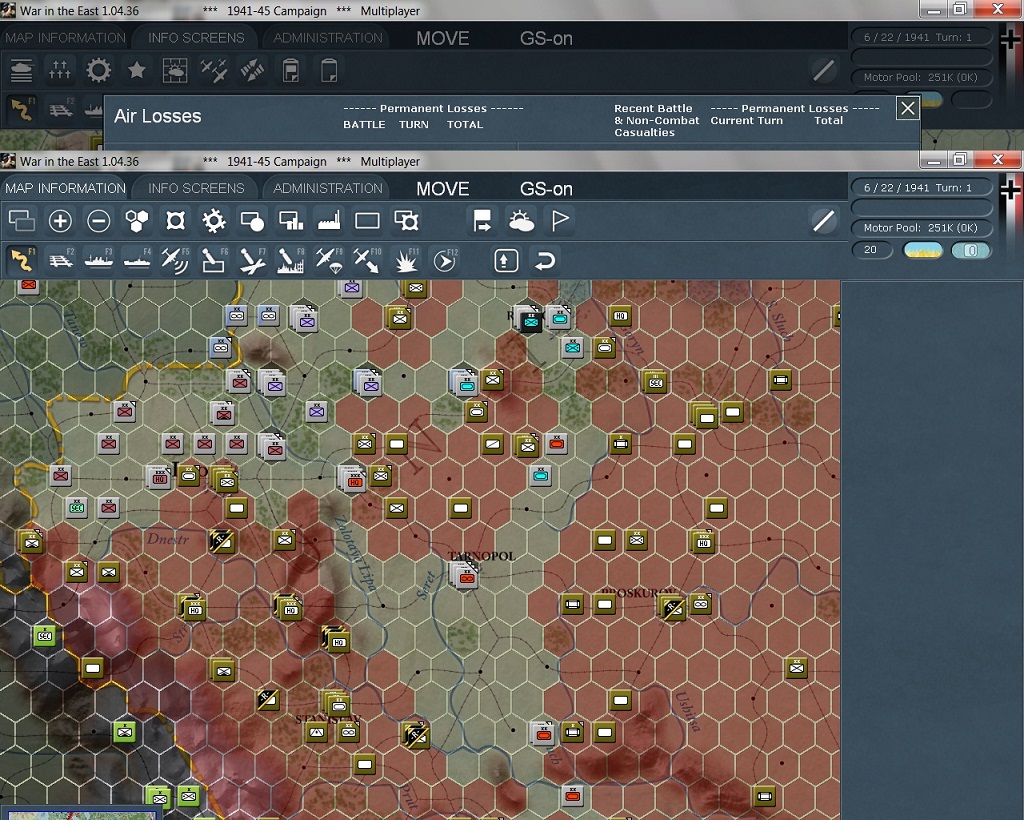Click the tank order of battle icon in back window
This screenshot has width=1024, height=820.
[x=22, y=71]
